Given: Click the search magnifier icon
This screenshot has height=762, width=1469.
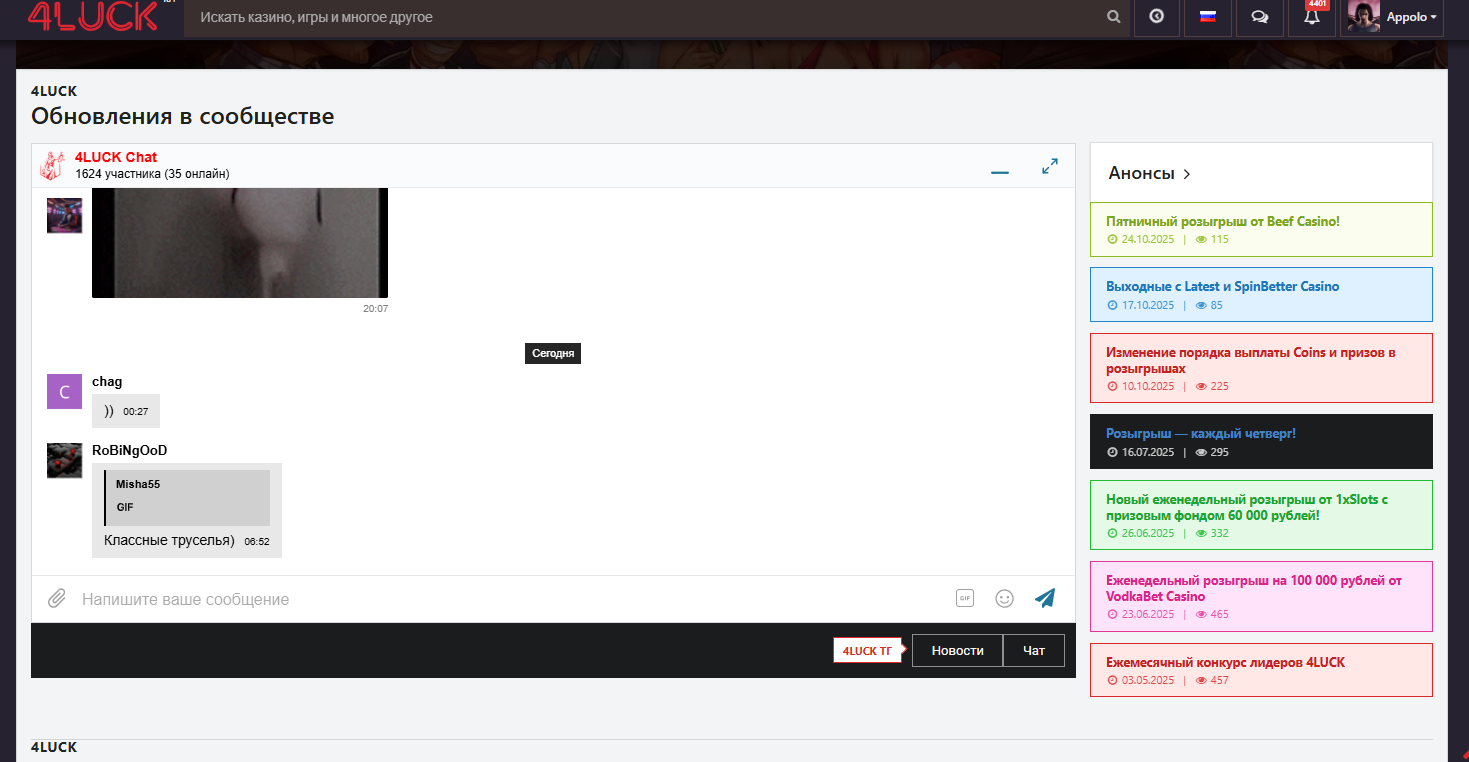Looking at the screenshot, I should [1114, 17].
